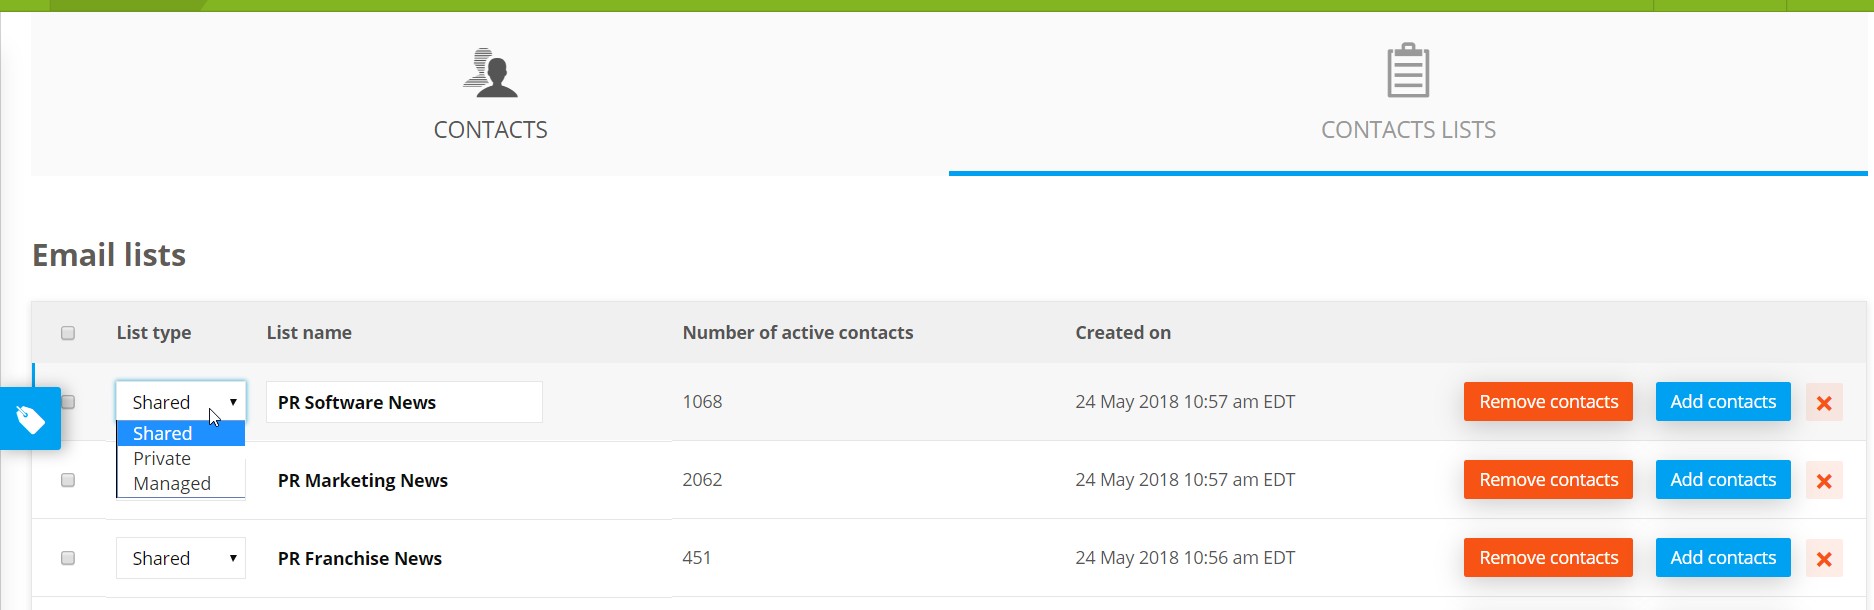Image resolution: width=1874 pixels, height=610 pixels.
Task: Open the list type dropdown for PR Franchise News
Action: point(180,558)
